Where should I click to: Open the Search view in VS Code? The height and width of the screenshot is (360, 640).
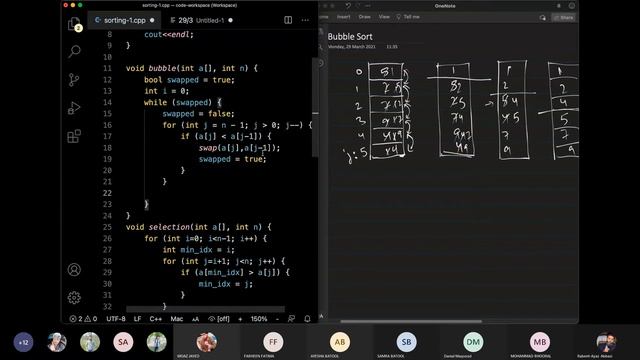pos(74,51)
